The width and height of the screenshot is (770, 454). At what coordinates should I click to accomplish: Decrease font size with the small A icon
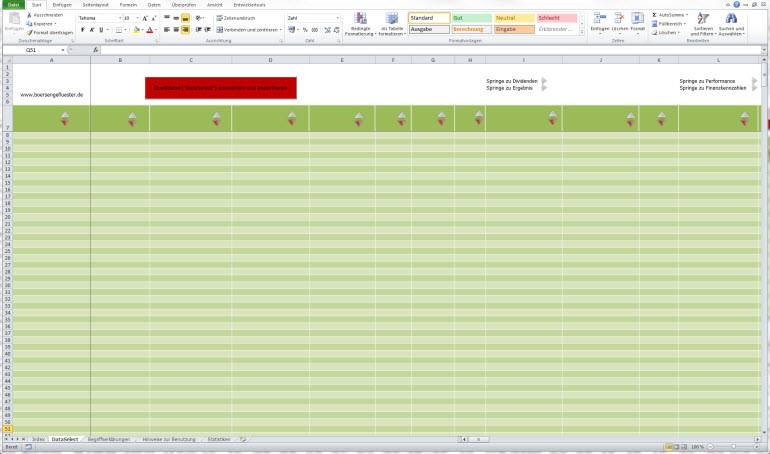(154, 18)
